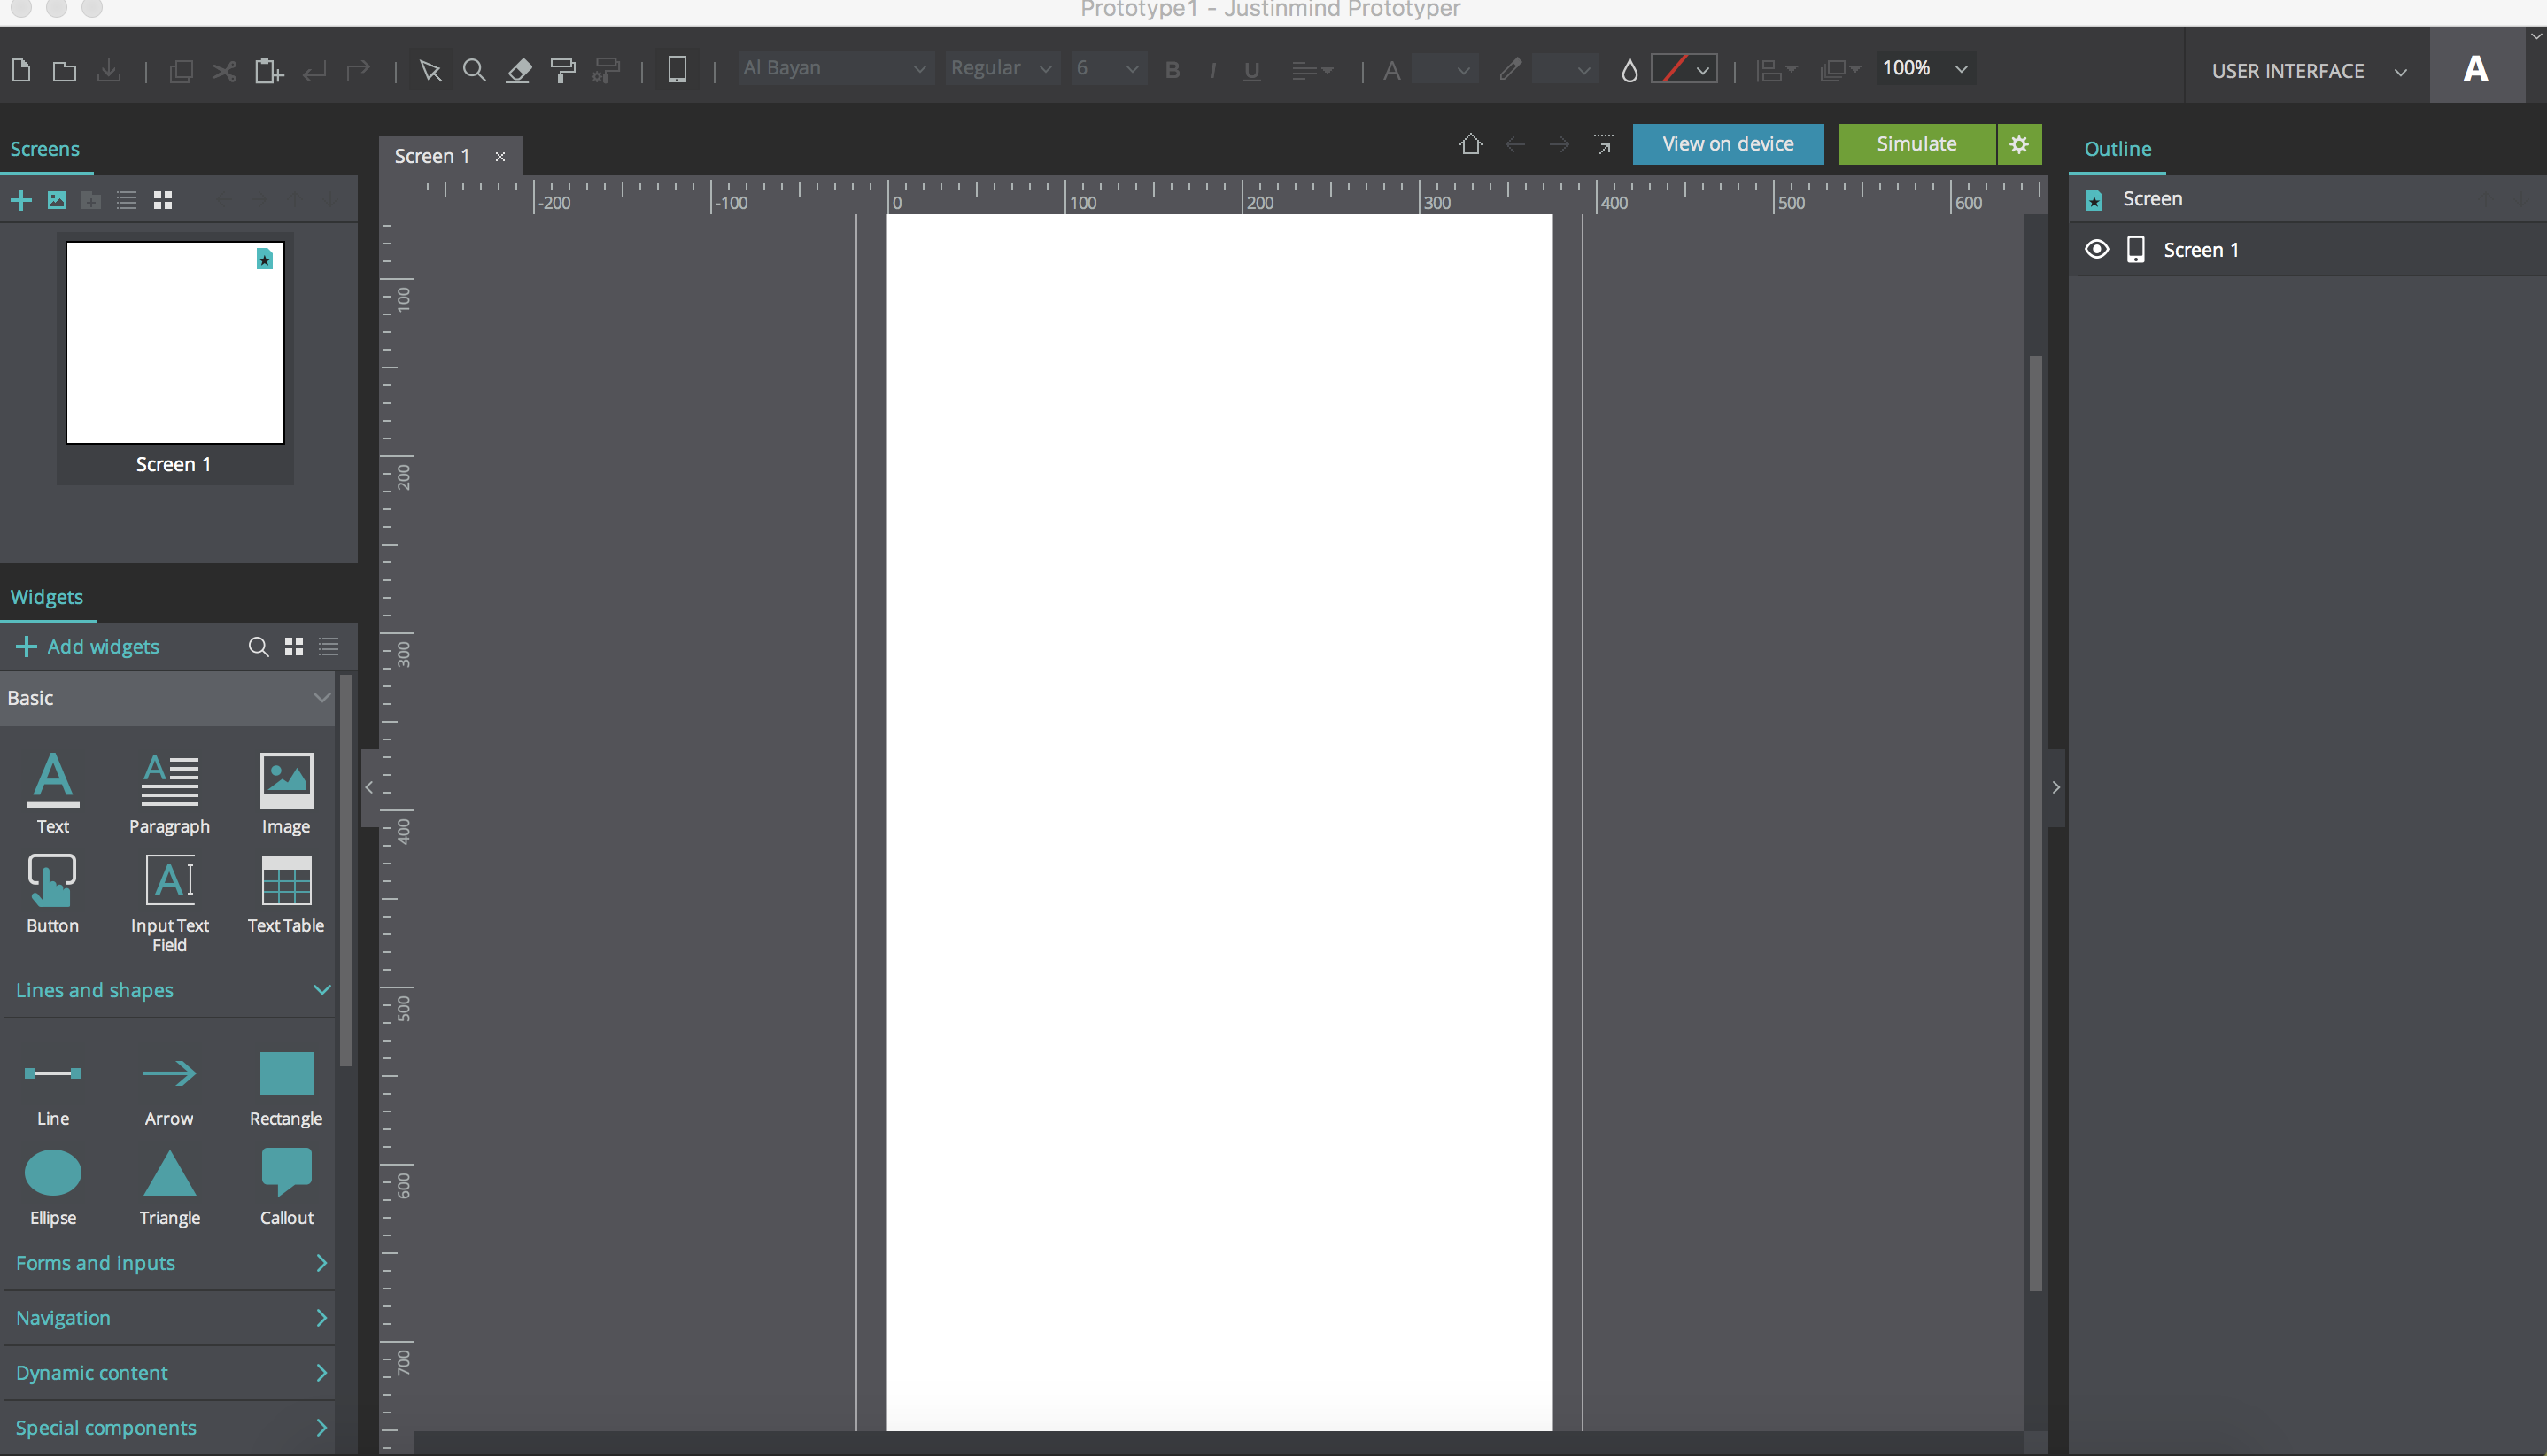
Task: Toggle visibility eye for Screen 1
Action: click(x=2097, y=249)
